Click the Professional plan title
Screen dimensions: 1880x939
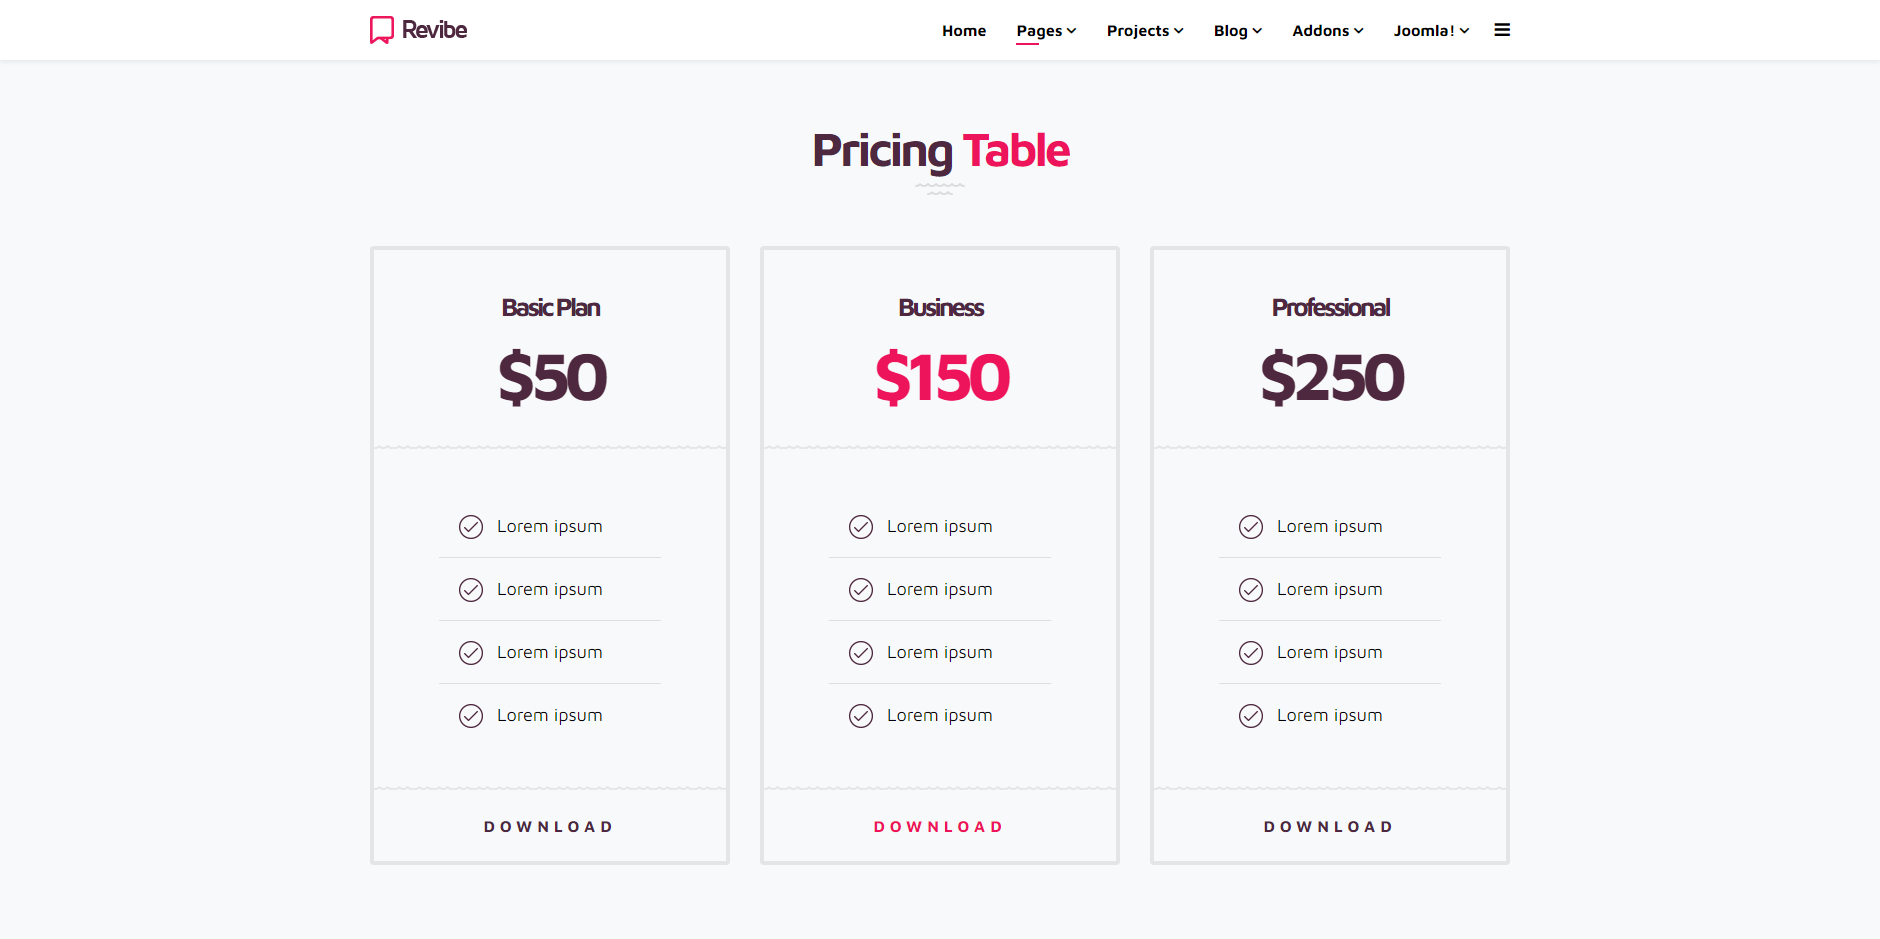[x=1331, y=308]
